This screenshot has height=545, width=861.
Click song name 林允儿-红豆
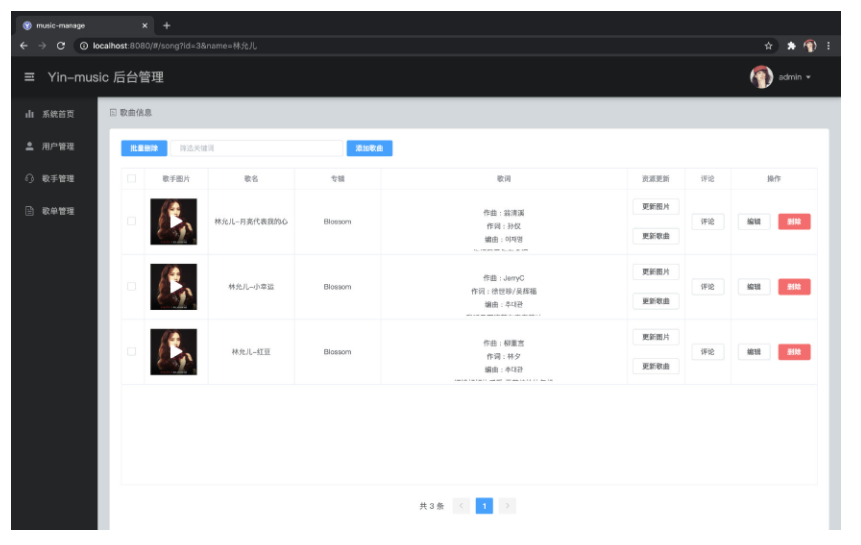pos(251,352)
